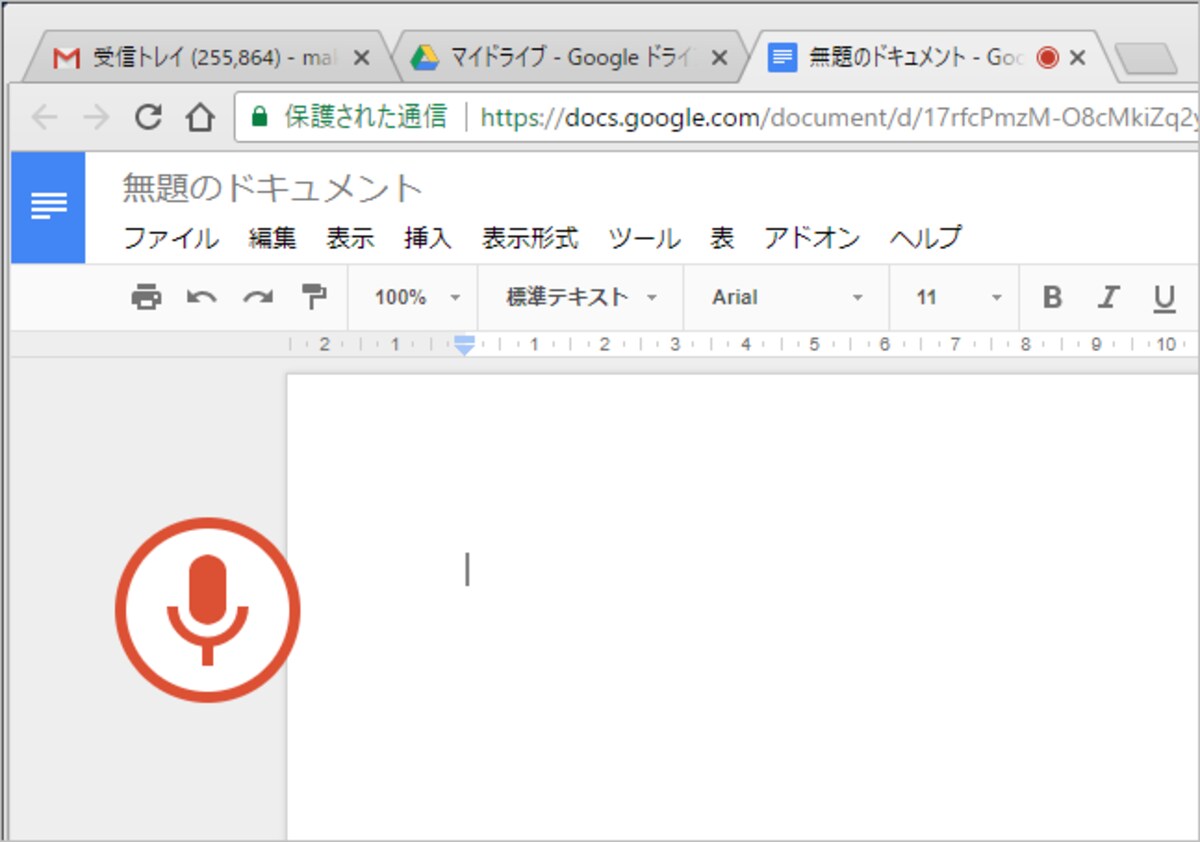The height and width of the screenshot is (842, 1200).
Task: Click the red voice typing microphone
Action: (x=207, y=609)
